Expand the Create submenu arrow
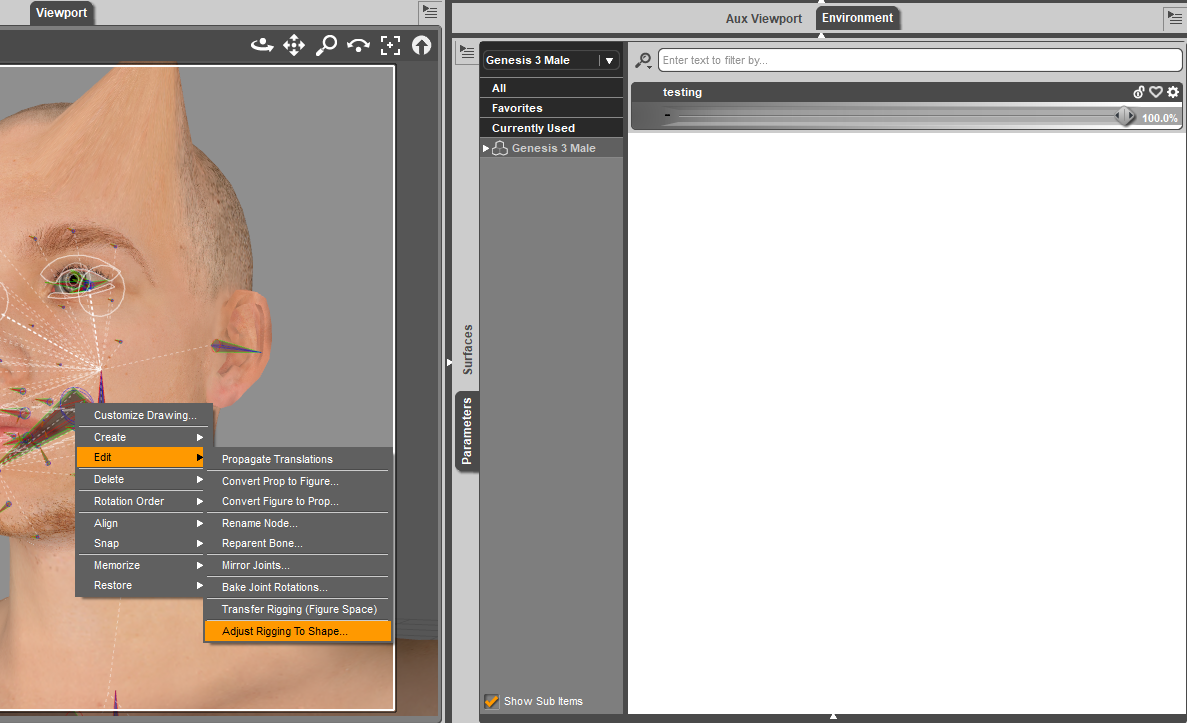The width and height of the screenshot is (1187, 723). (x=200, y=437)
